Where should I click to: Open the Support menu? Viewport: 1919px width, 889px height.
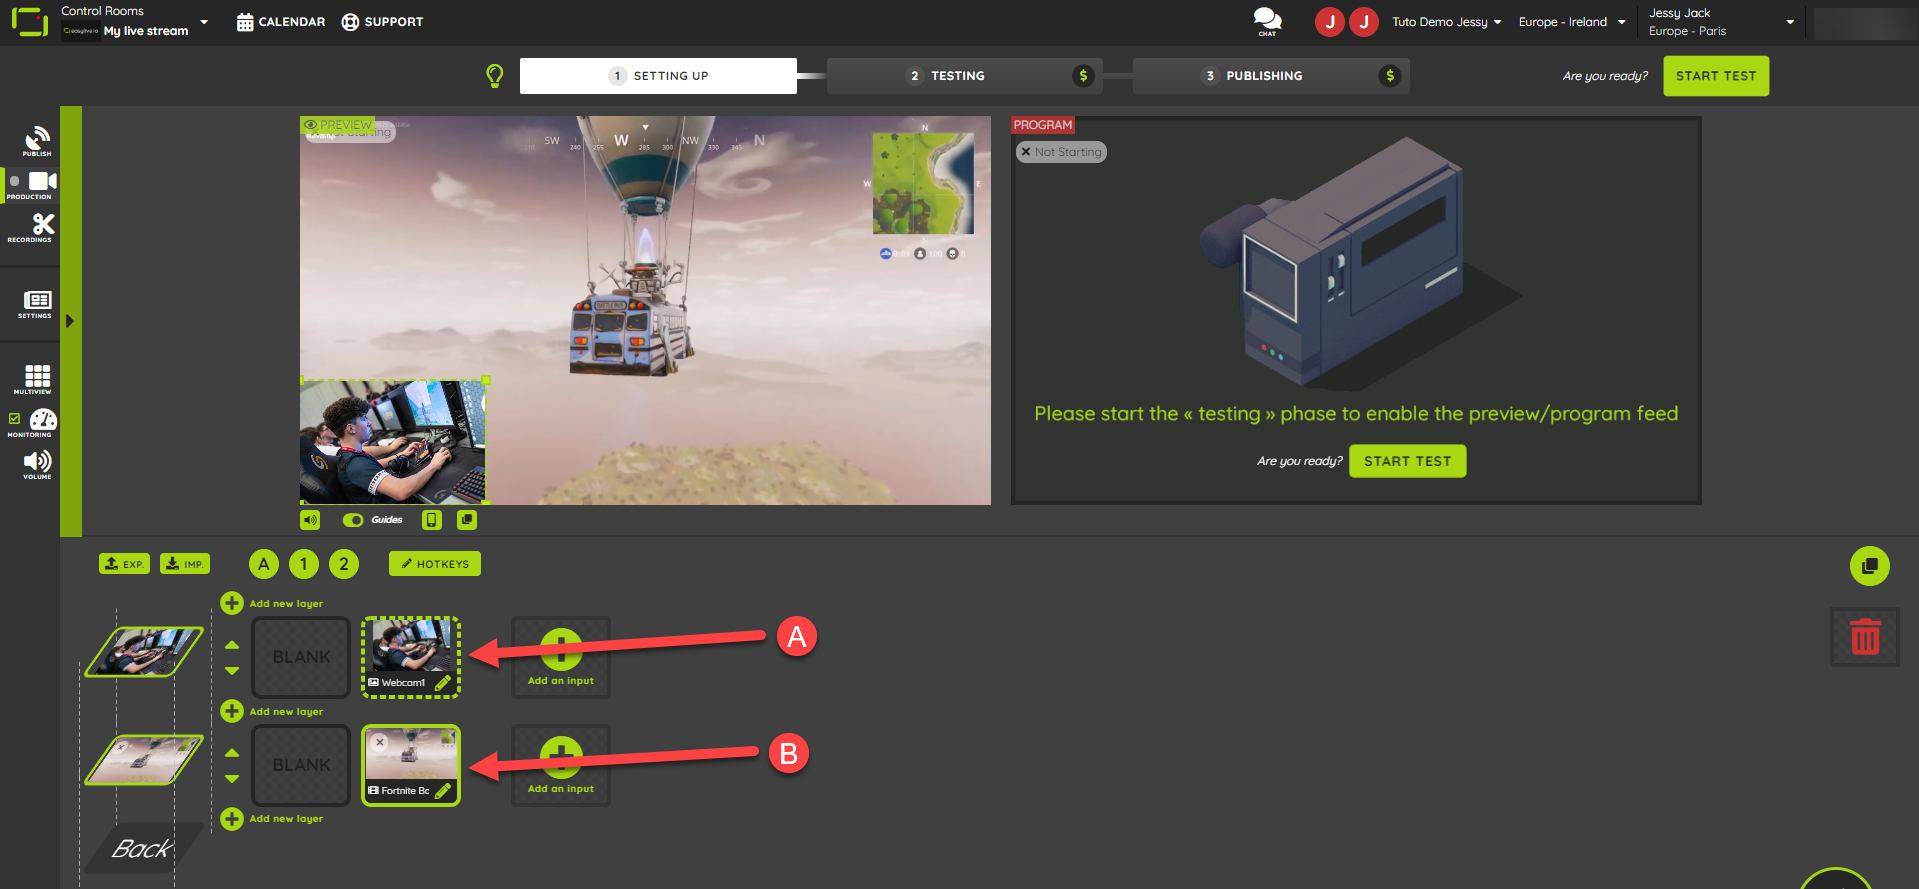tap(382, 22)
